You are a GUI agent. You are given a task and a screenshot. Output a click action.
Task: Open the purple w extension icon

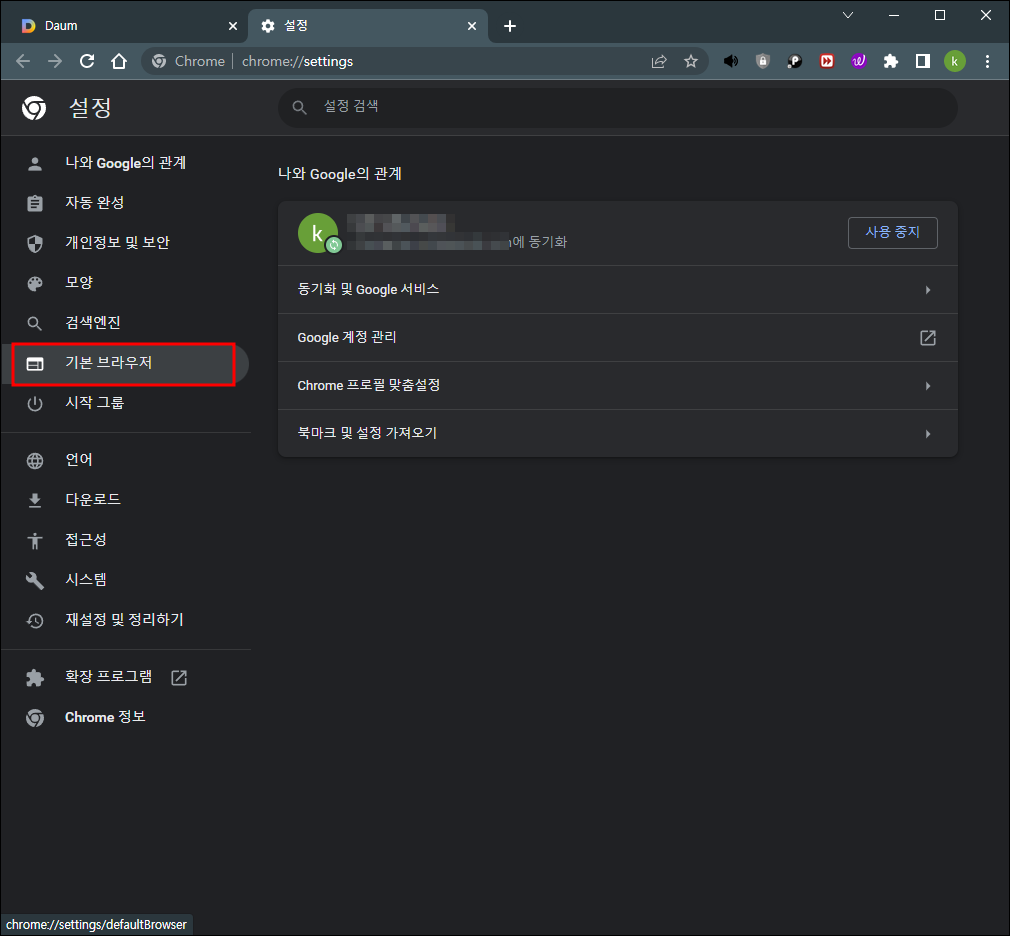858,61
